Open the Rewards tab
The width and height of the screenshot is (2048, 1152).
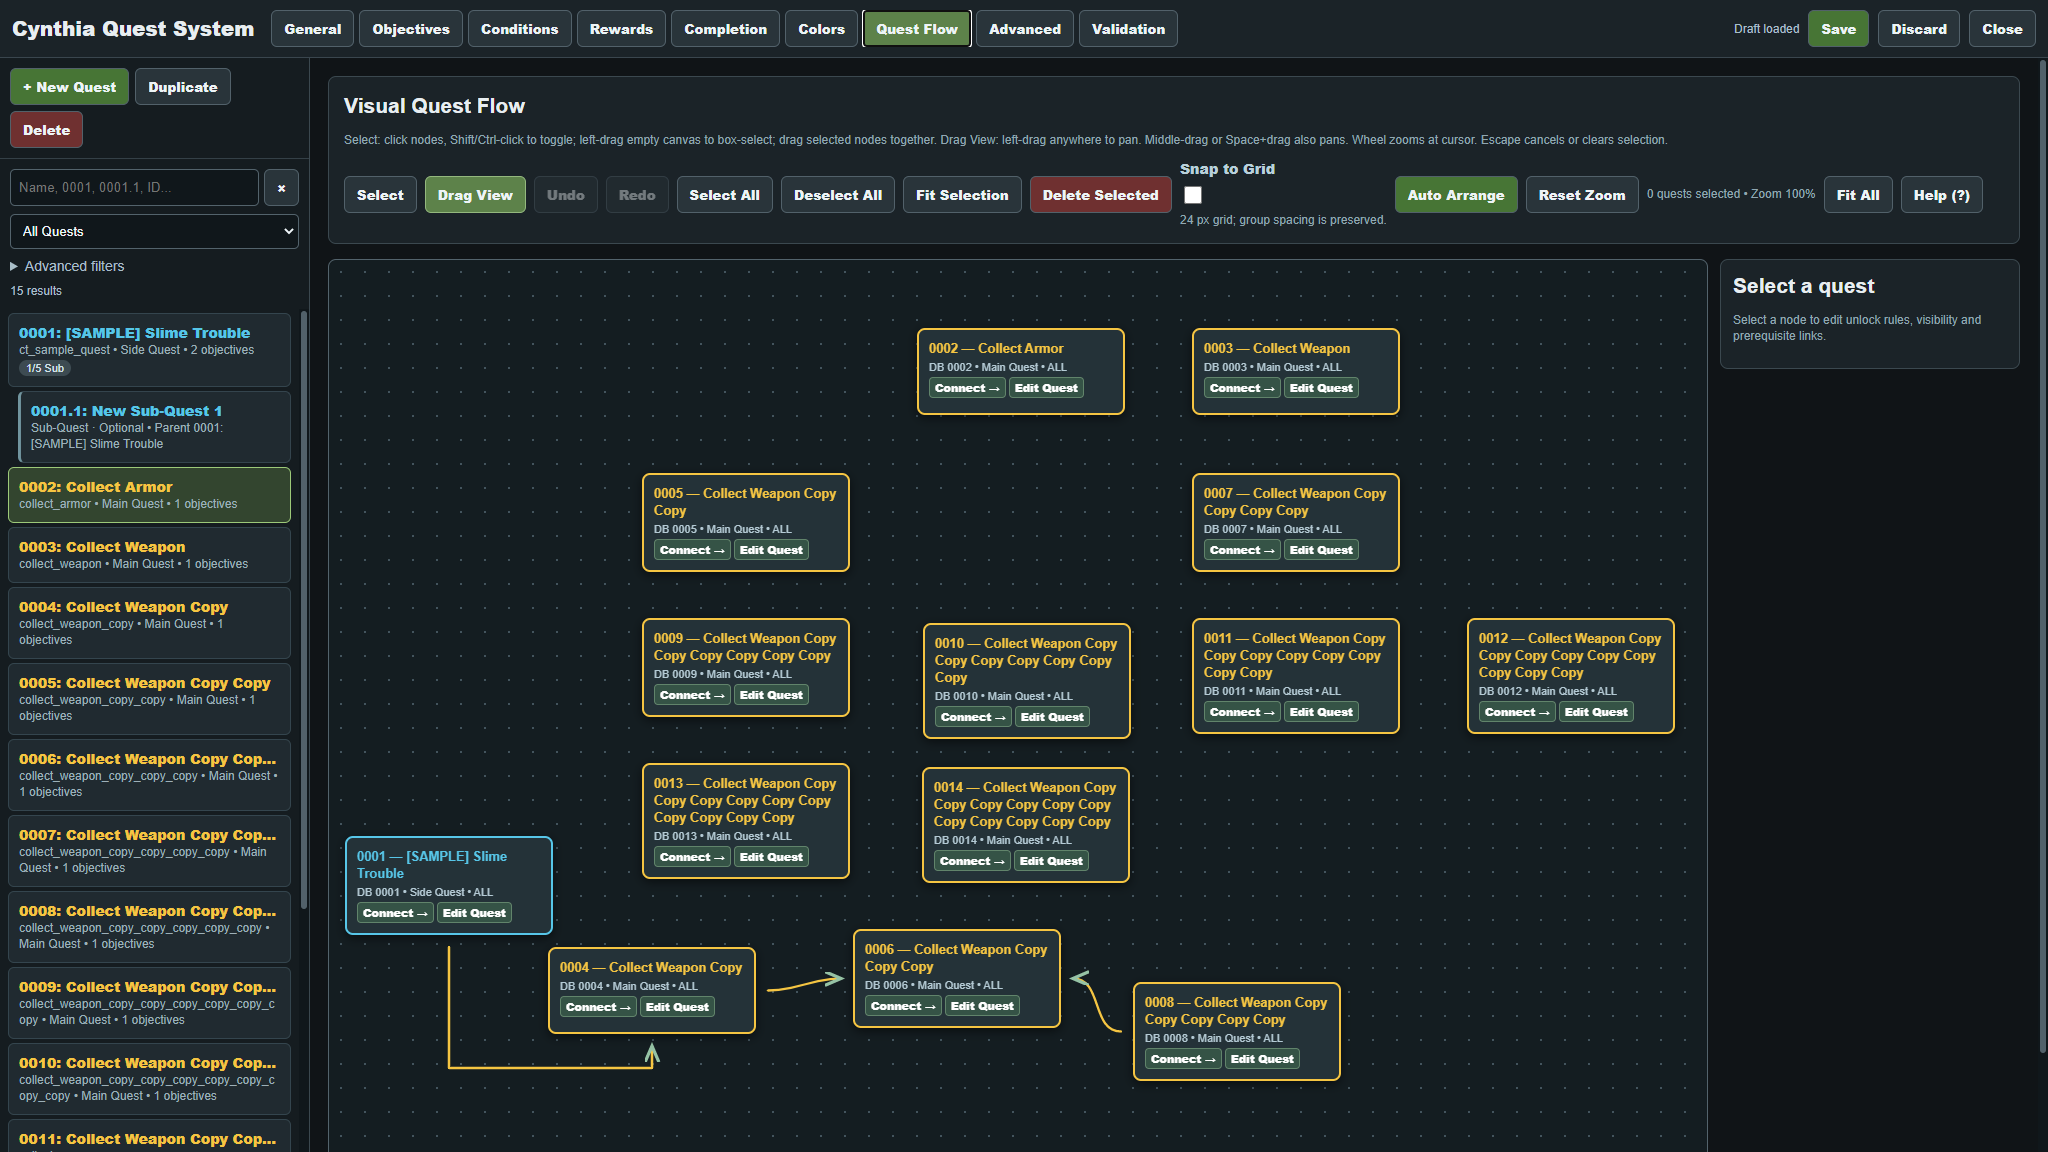[x=621, y=29]
